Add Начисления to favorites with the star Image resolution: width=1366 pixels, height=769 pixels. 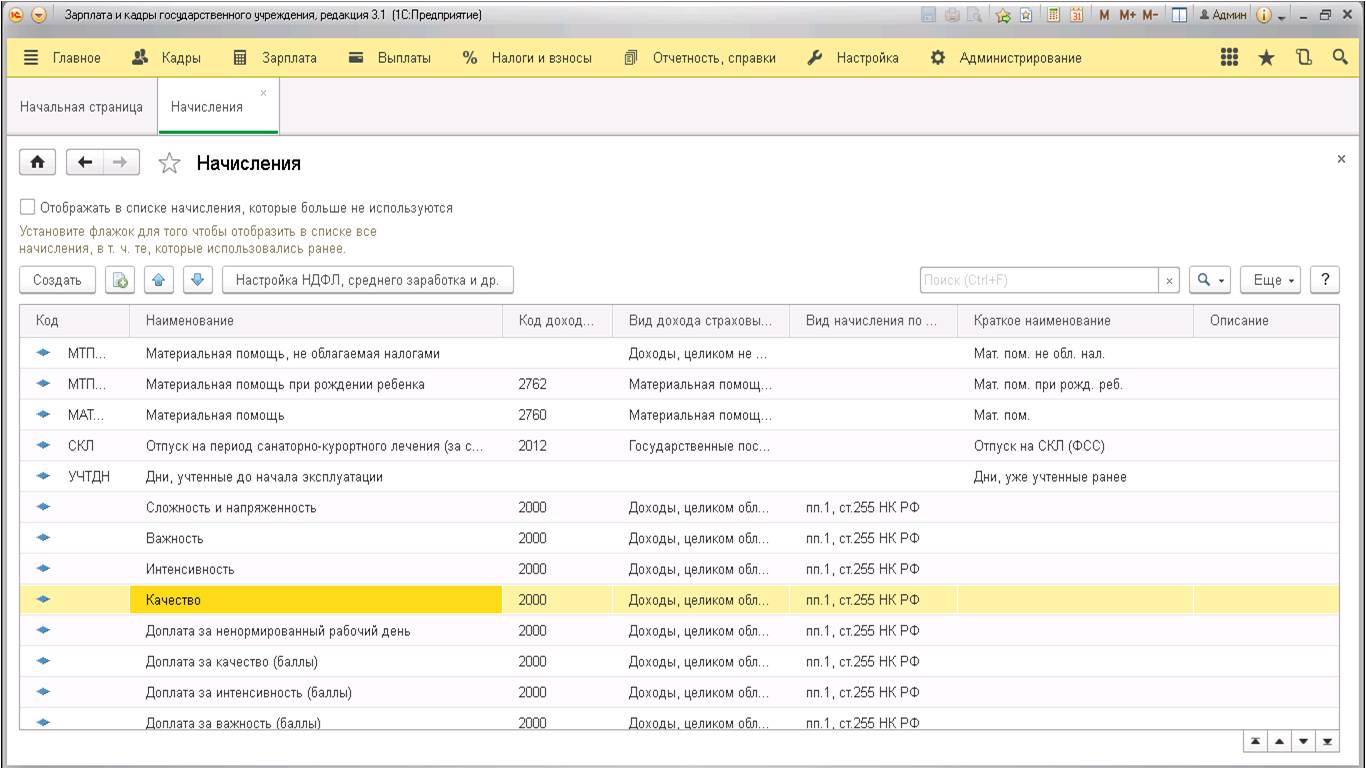coord(170,164)
